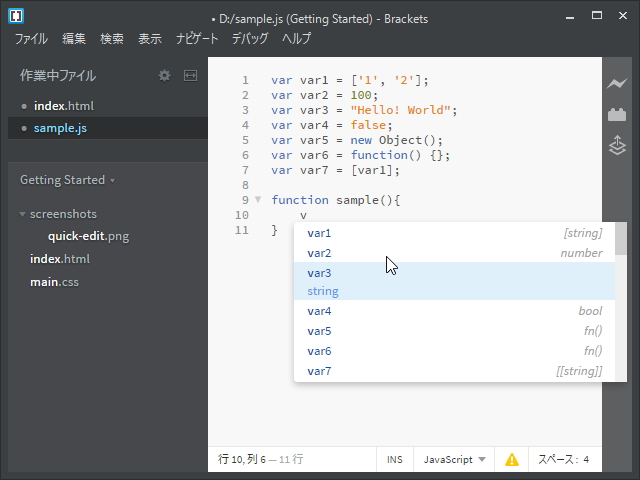Open the デバッグ menu
This screenshot has height=480, width=640.
pos(250,39)
